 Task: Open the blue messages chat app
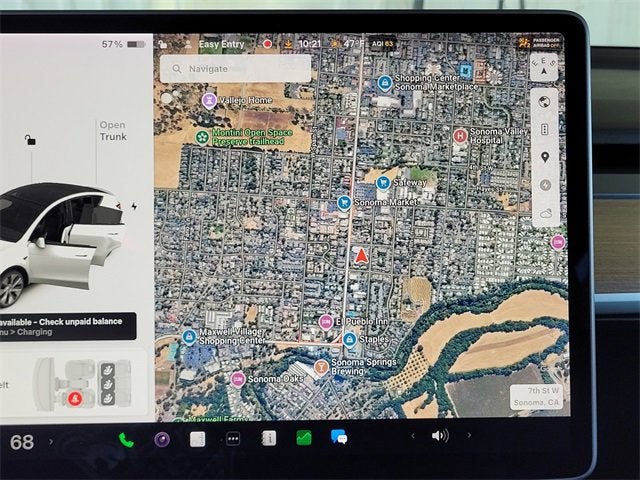coord(339,437)
